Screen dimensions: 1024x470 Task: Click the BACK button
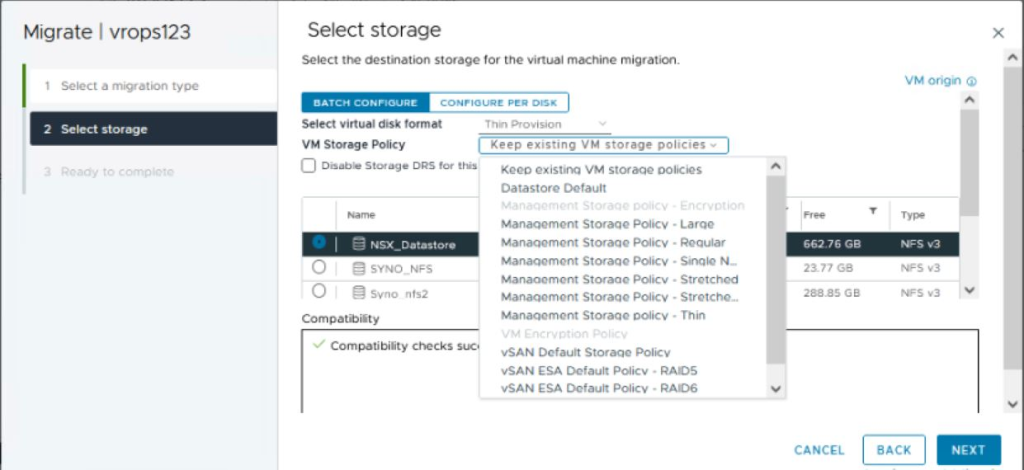[894, 450]
